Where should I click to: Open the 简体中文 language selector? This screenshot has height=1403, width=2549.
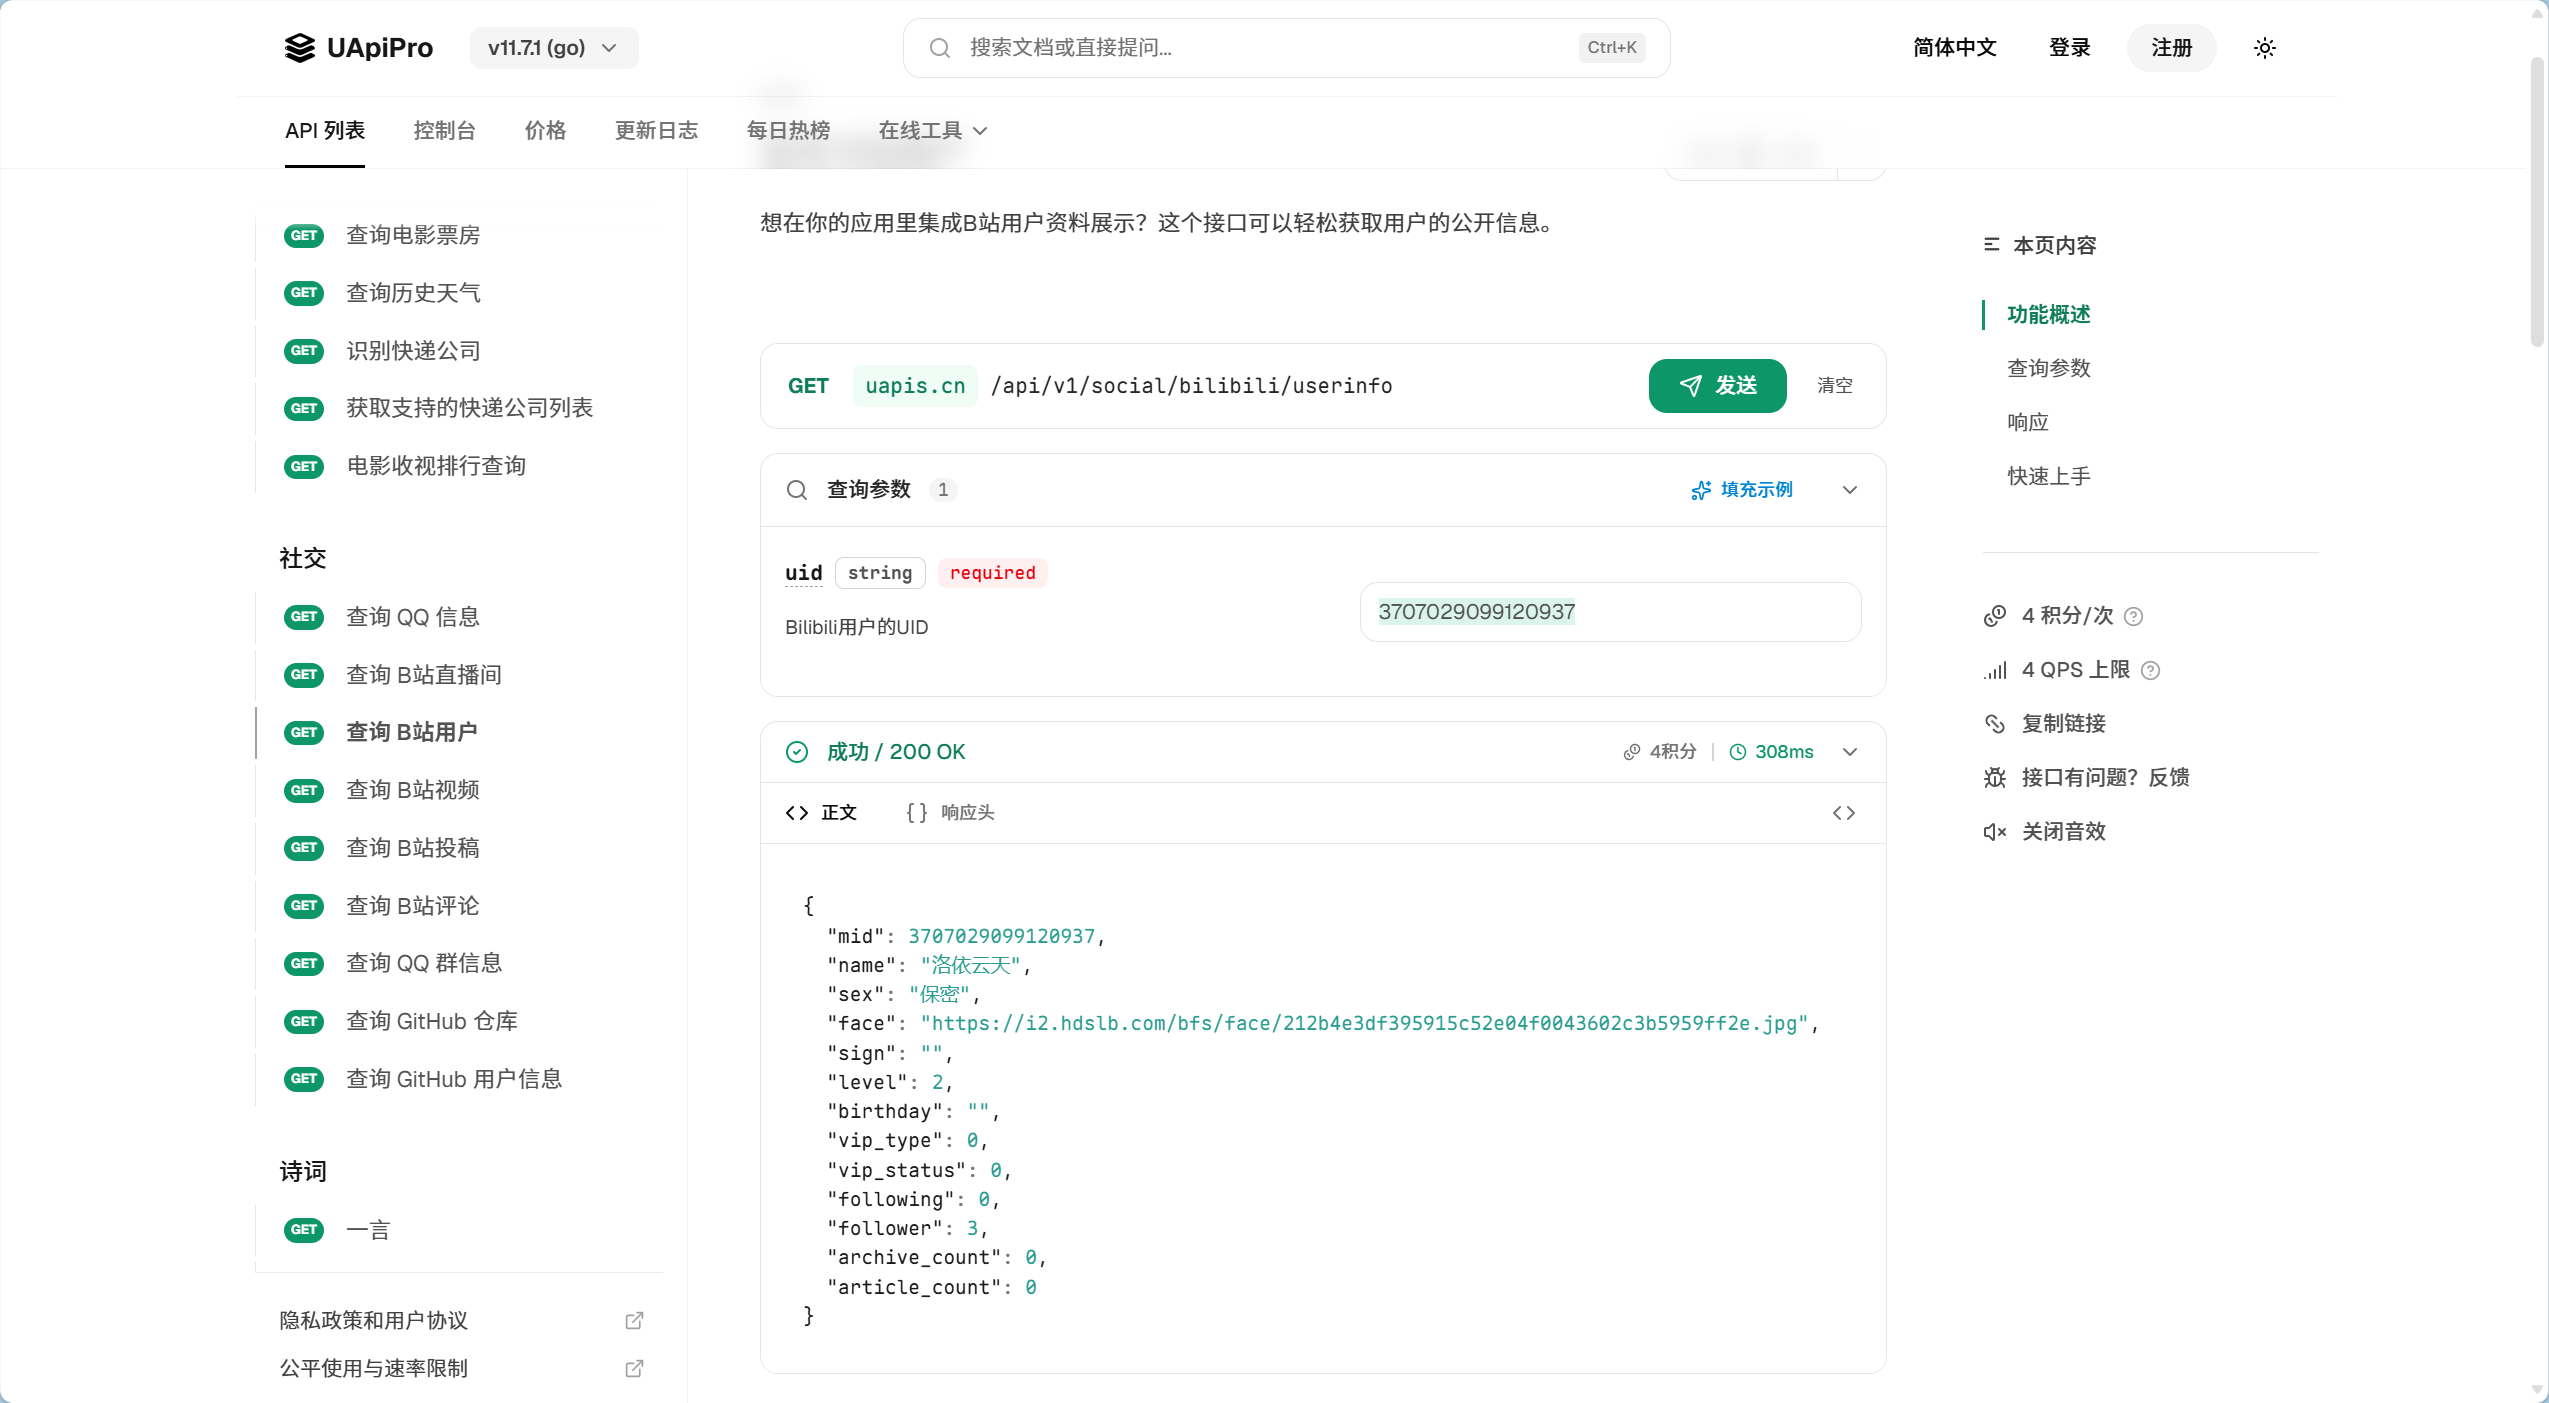1954,48
